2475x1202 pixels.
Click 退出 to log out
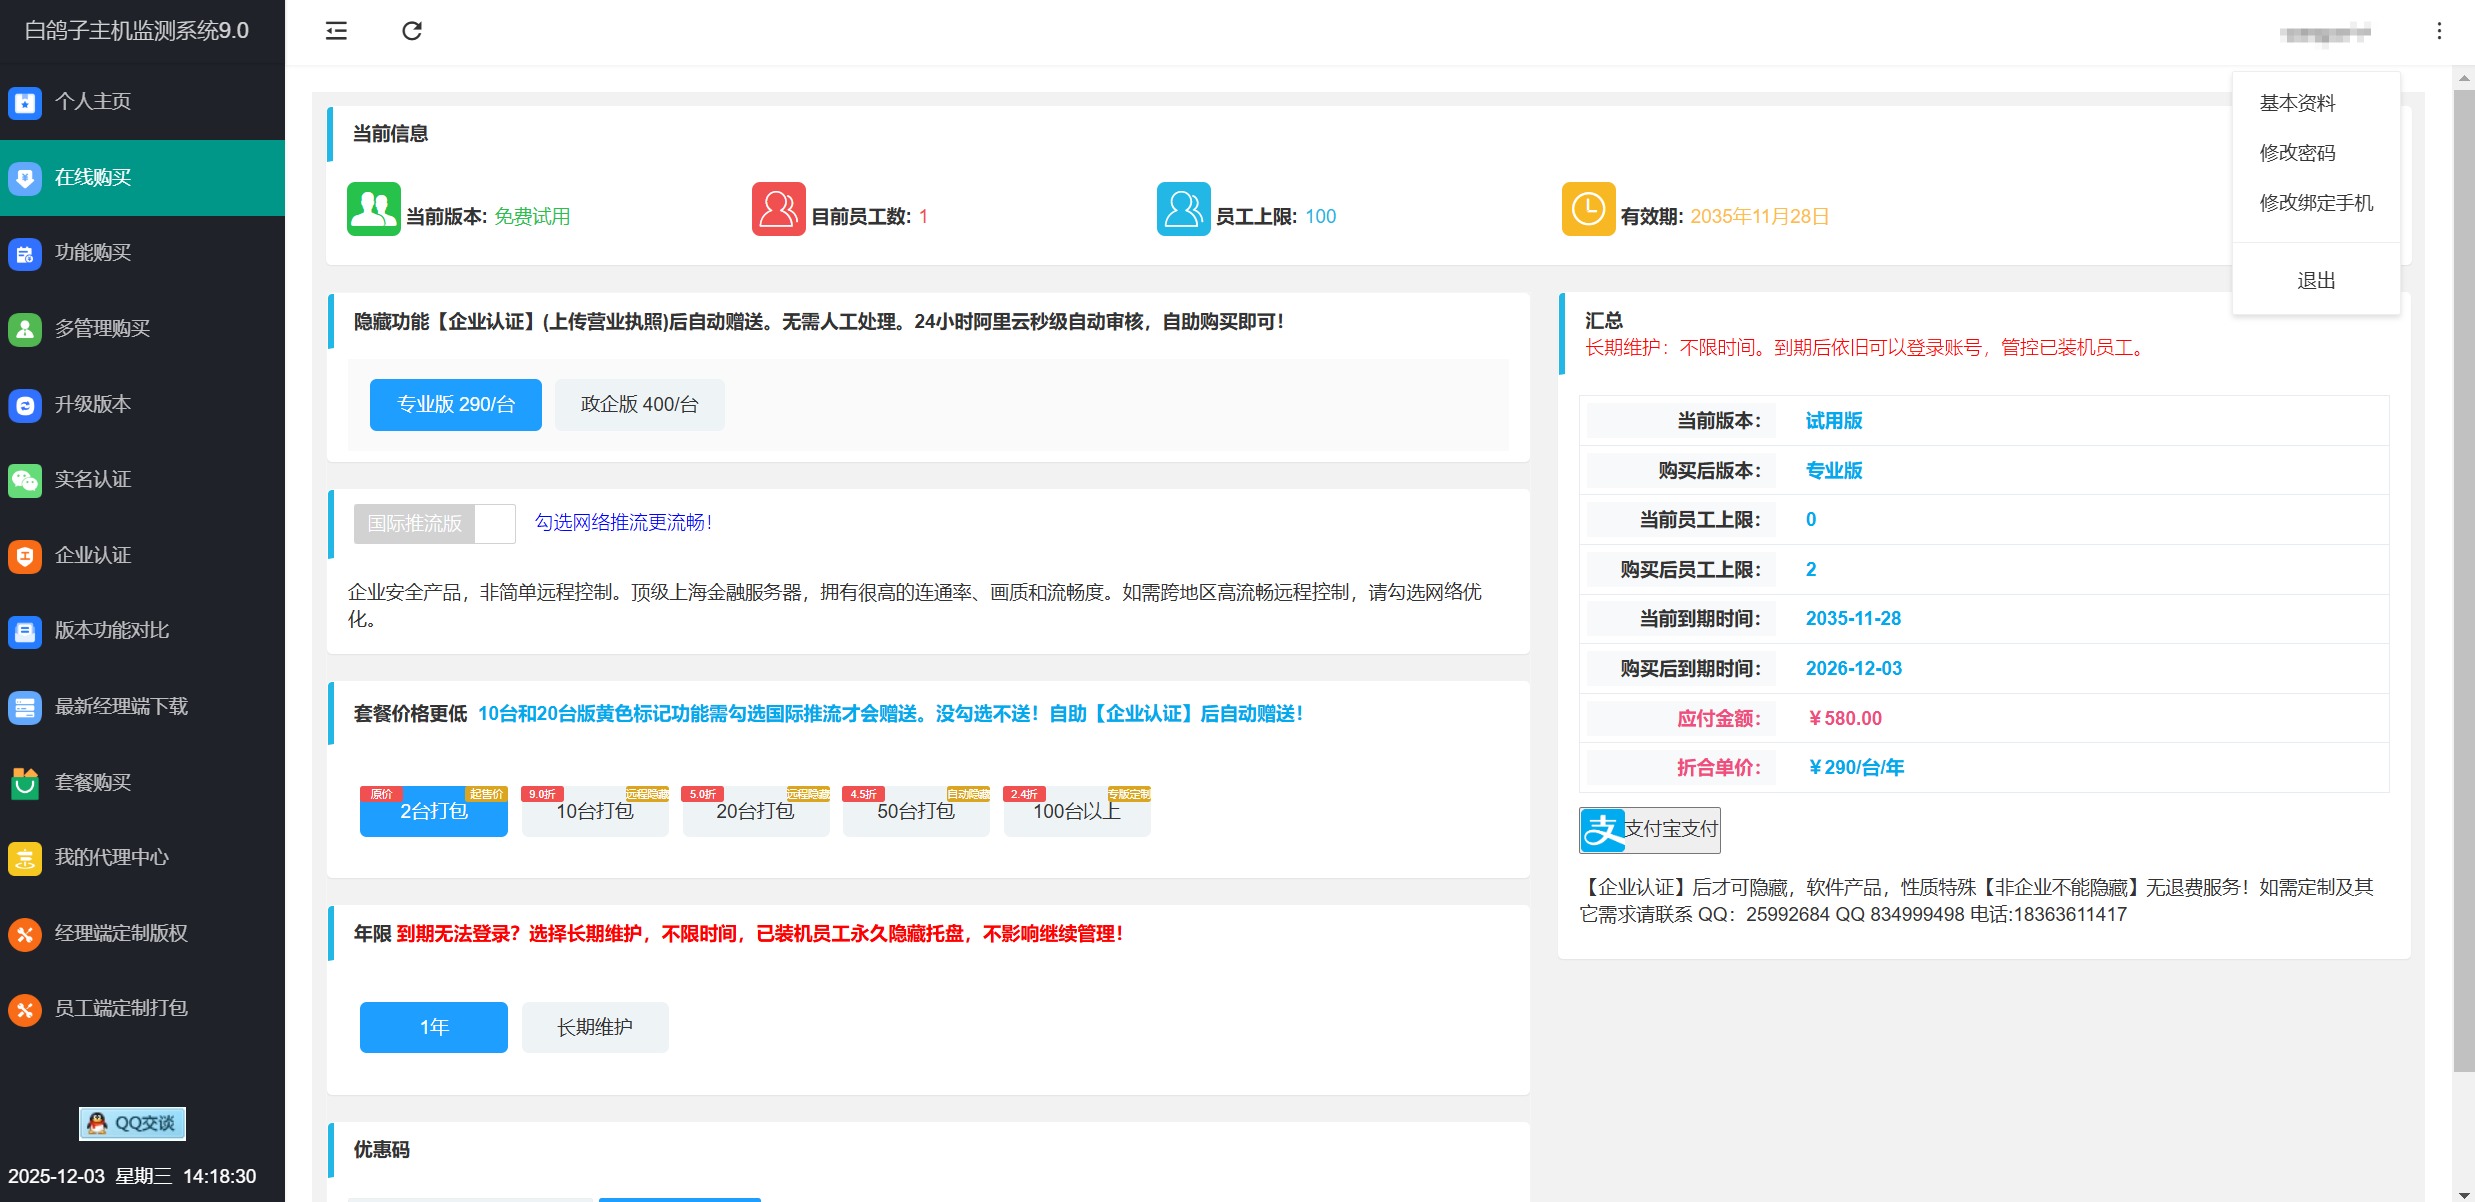click(2315, 280)
